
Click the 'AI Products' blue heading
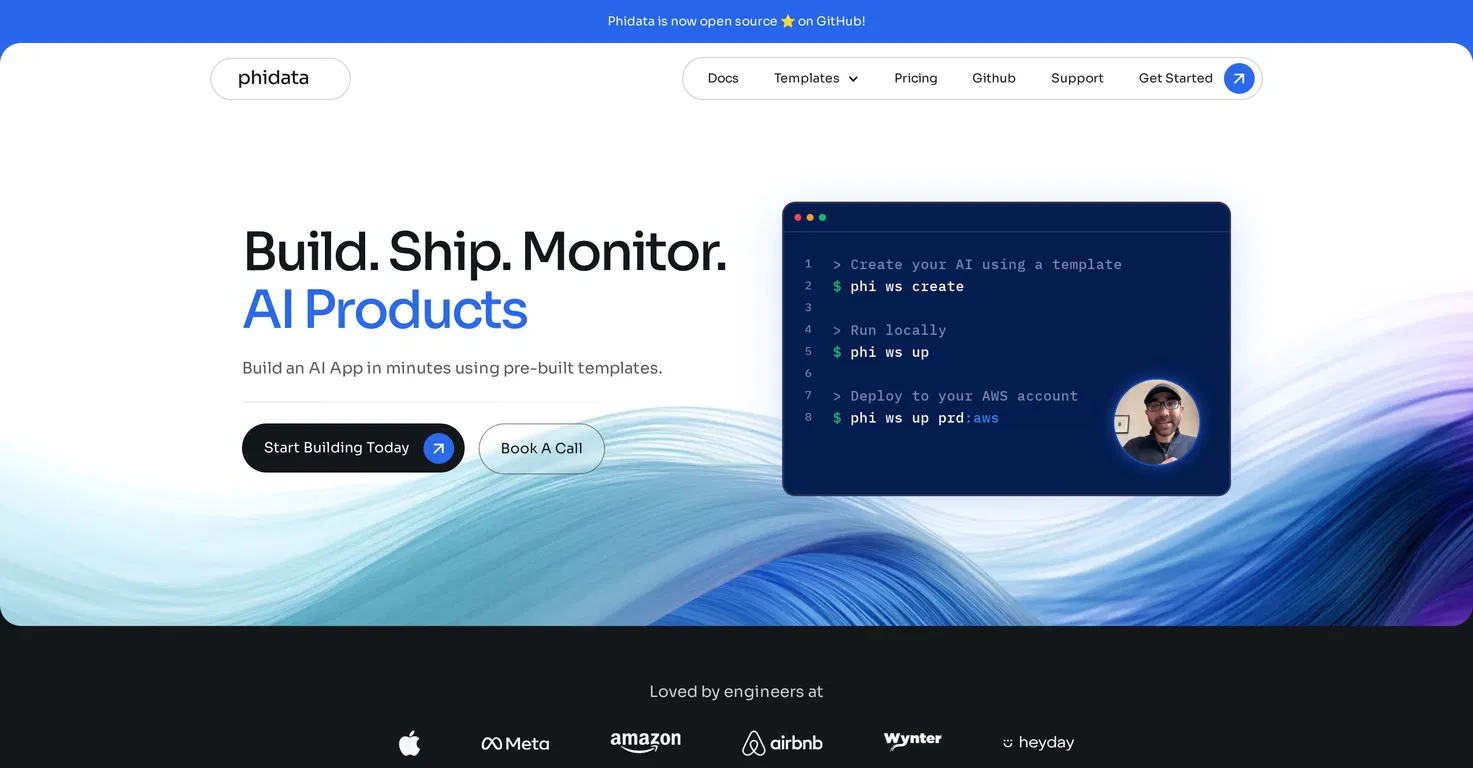[x=385, y=310]
